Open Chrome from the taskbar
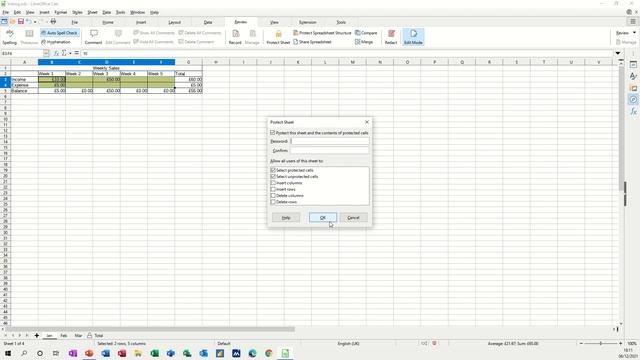 tap(269, 353)
